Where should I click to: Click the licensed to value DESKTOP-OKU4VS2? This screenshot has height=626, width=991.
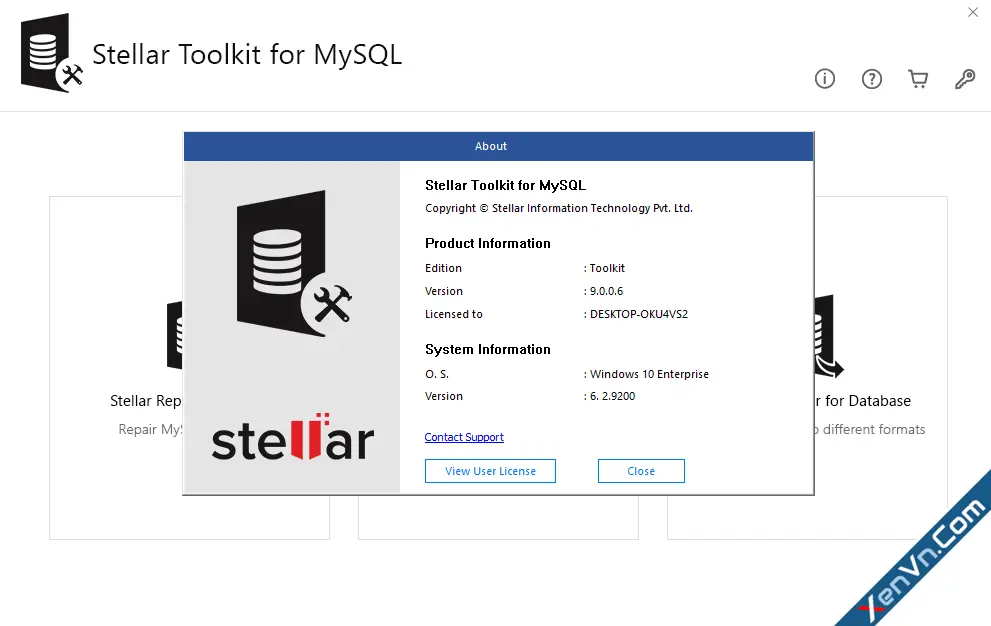(x=638, y=314)
